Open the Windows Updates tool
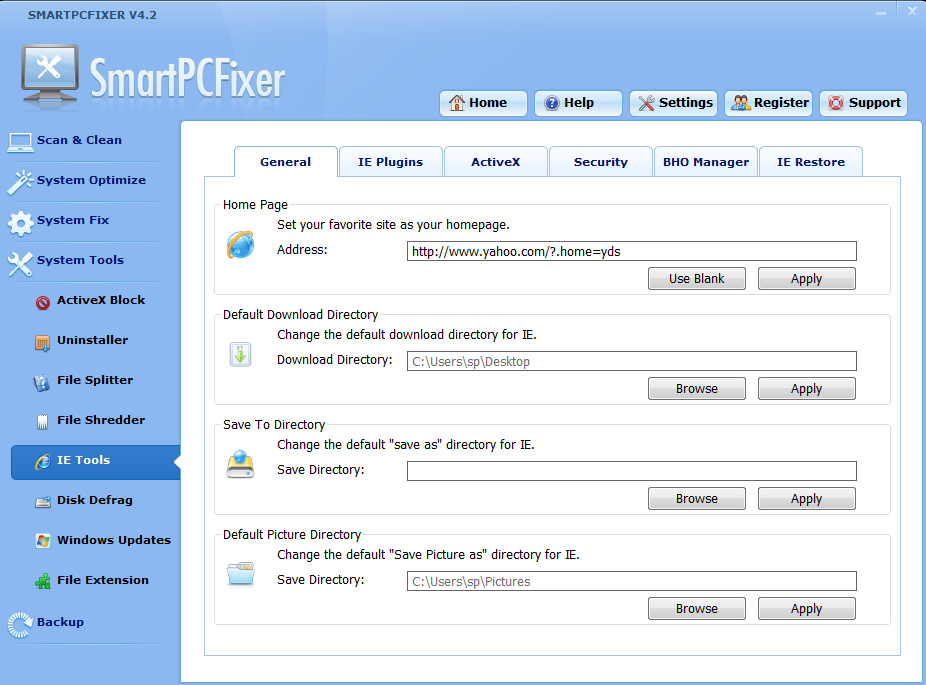926x685 pixels. [114, 540]
